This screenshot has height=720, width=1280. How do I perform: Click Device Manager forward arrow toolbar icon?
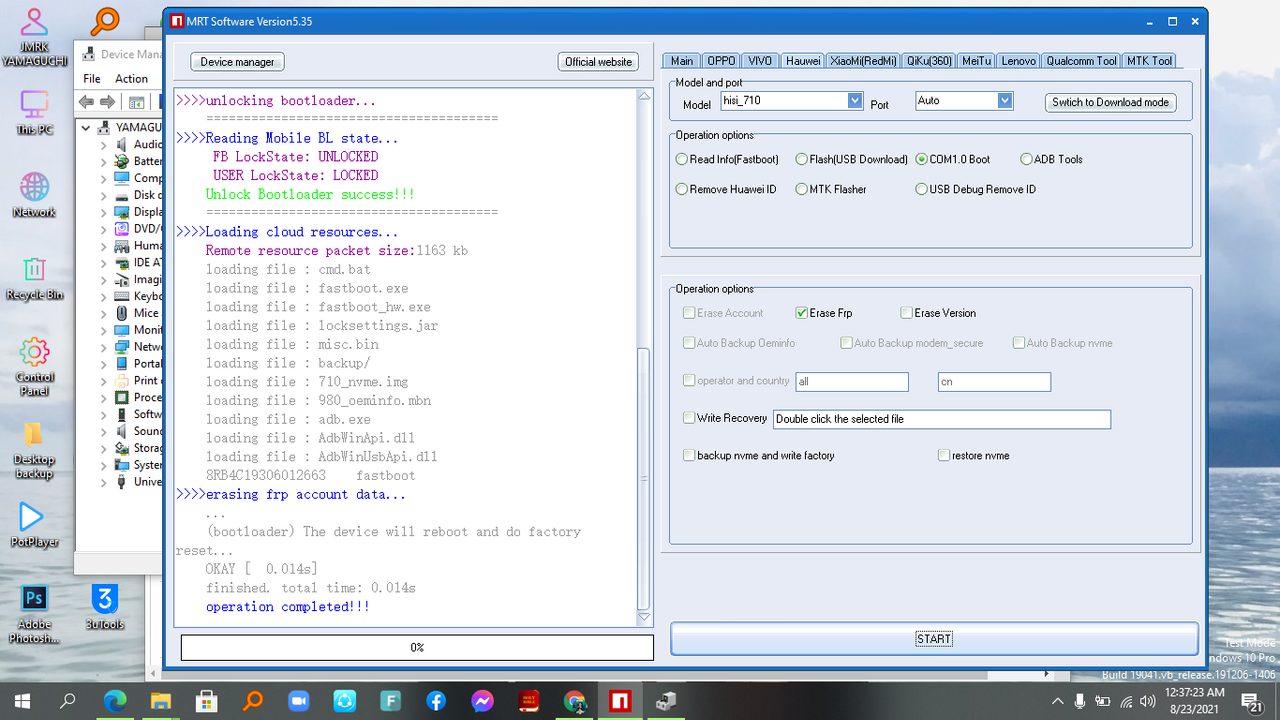(x=106, y=102)
